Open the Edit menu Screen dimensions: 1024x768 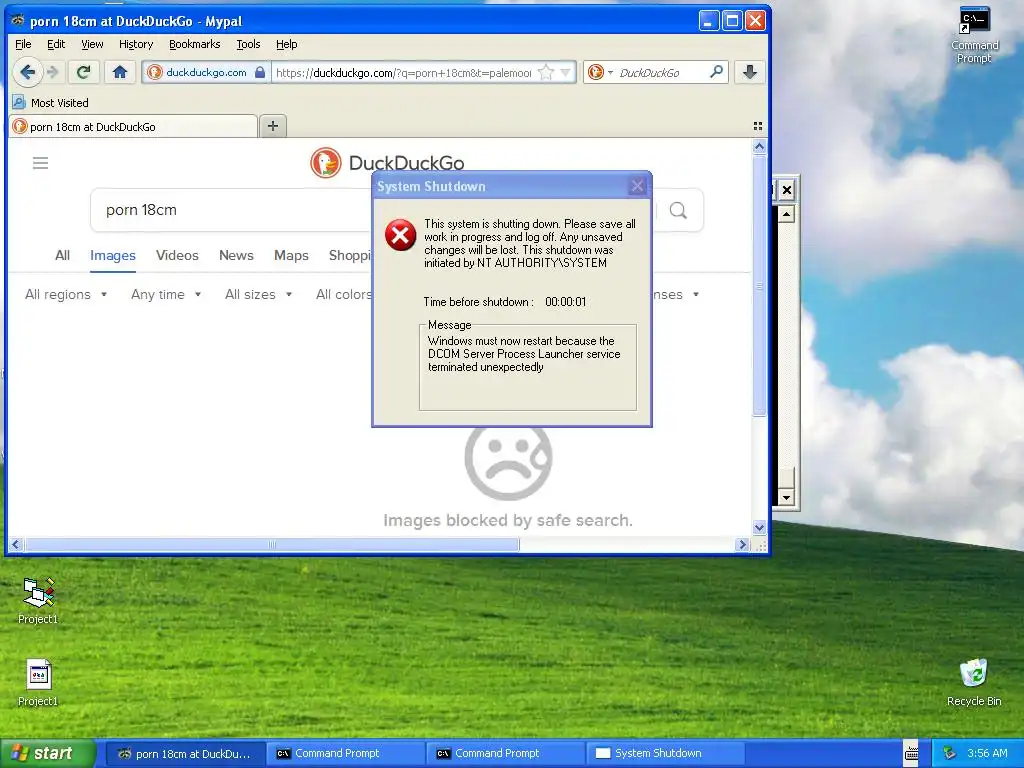click(56, 44)
